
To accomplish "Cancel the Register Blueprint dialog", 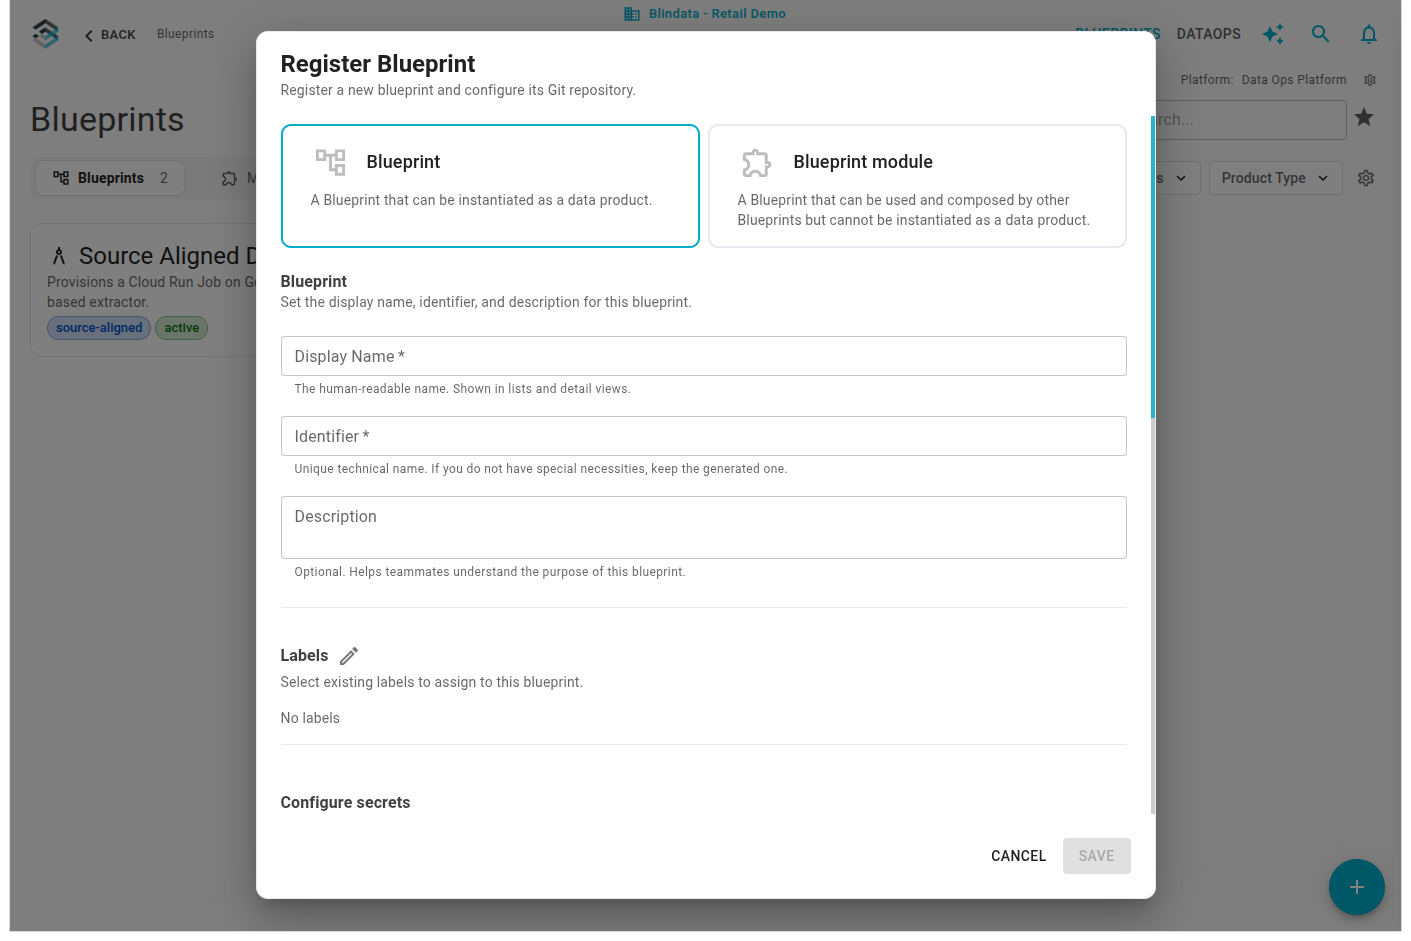I will point(1018,856).
